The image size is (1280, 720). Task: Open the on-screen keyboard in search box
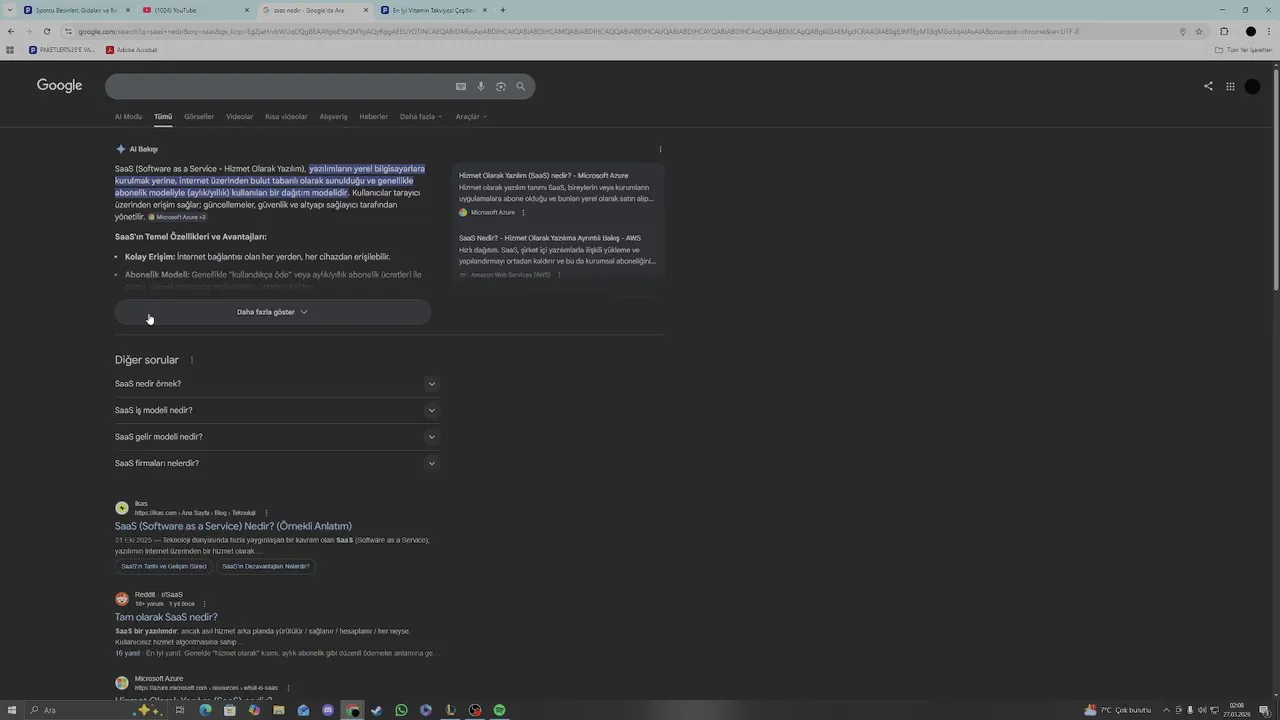coord(461,87)
